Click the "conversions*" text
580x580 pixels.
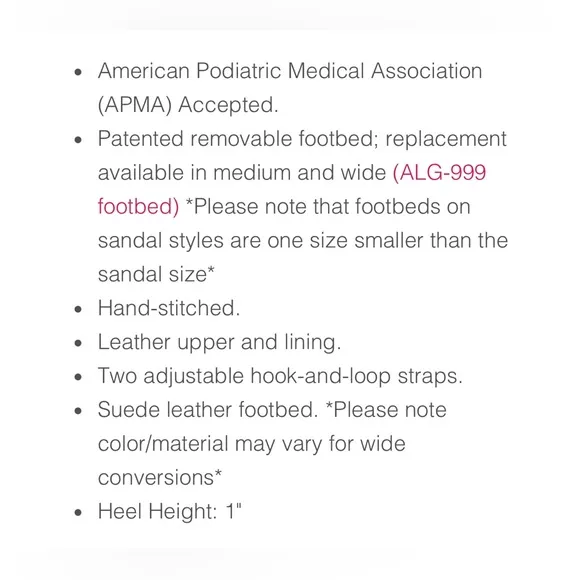(160, 478)
